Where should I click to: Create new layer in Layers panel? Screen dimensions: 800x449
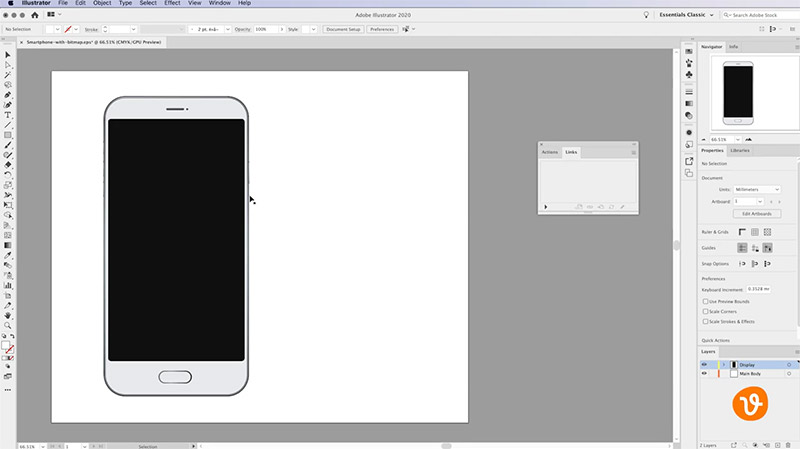[778, 445]
